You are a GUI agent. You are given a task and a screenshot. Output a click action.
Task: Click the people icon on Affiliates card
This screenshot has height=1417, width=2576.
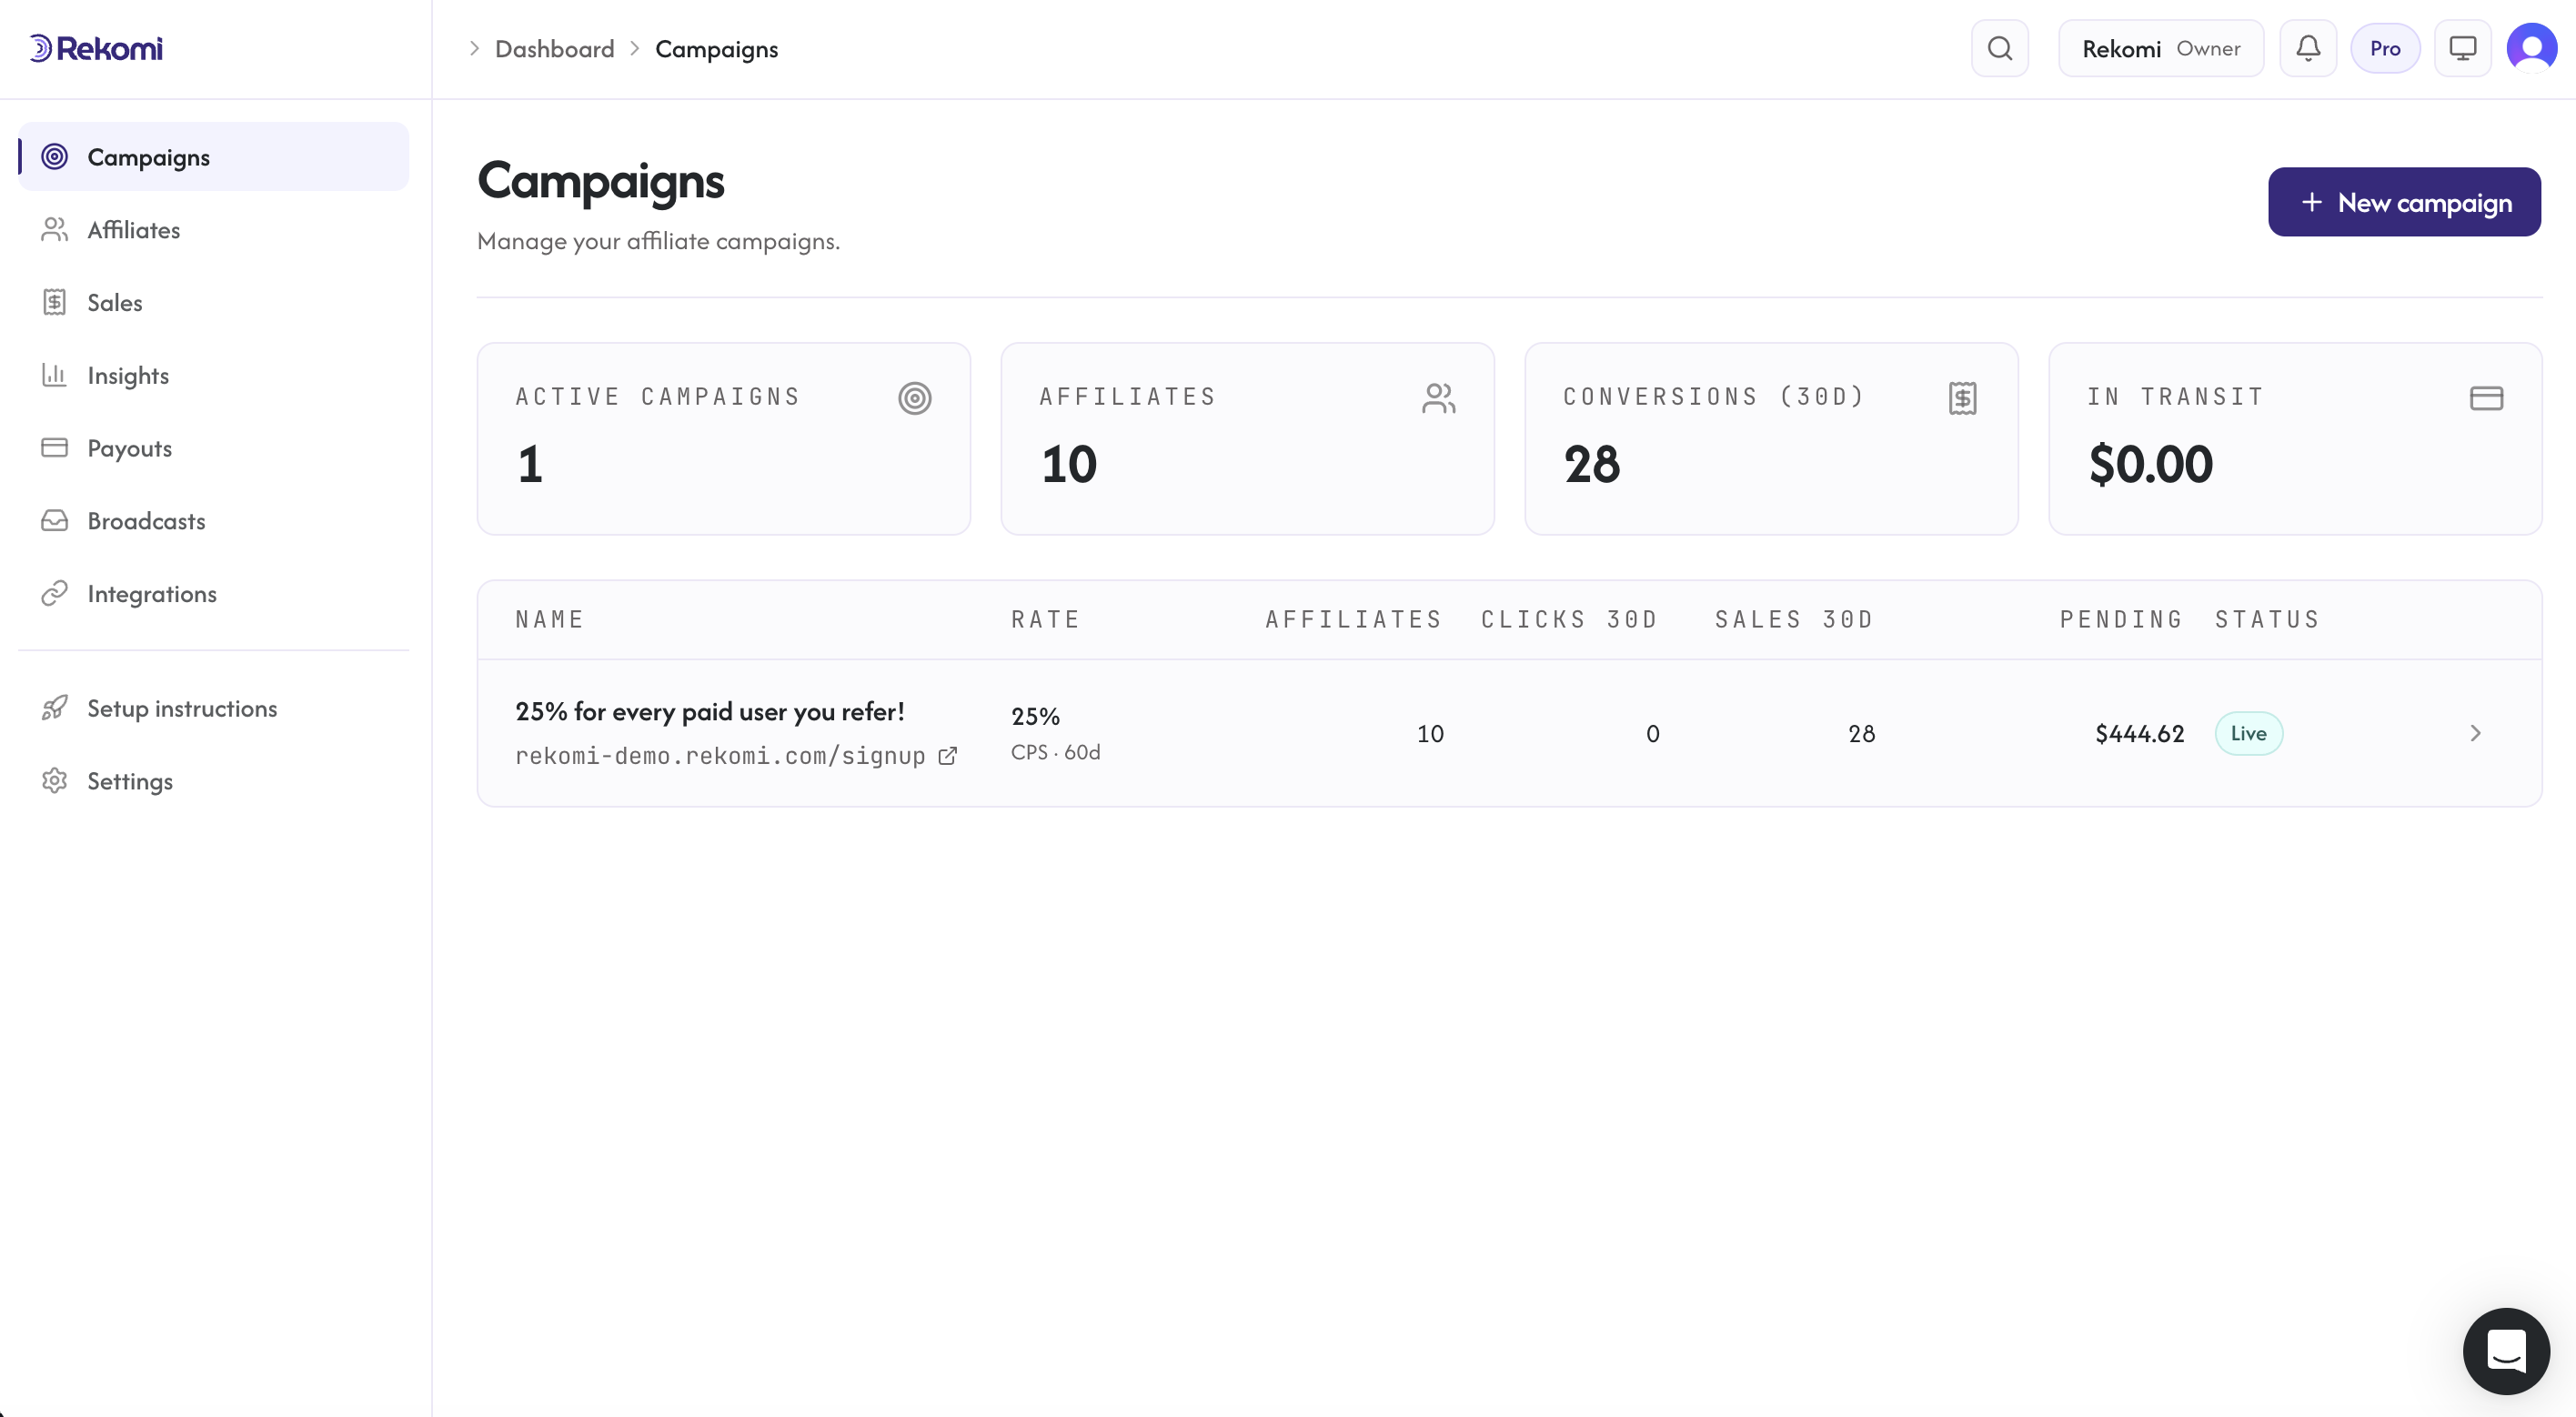tap(1438, 398)
